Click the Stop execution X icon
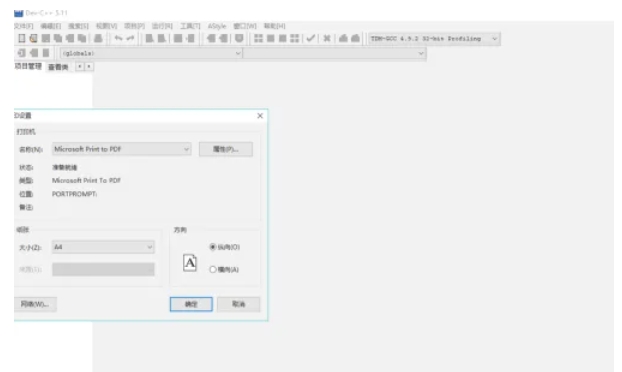The image size is (622, 372). pos(326,38)
